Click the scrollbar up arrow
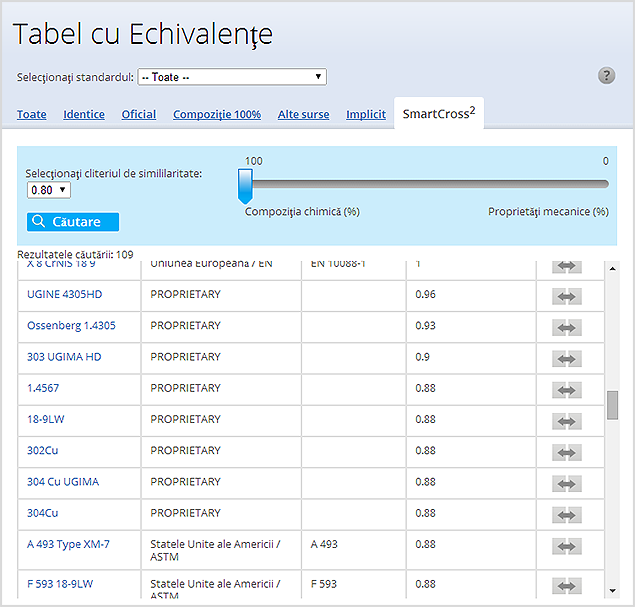 [612, 268]
